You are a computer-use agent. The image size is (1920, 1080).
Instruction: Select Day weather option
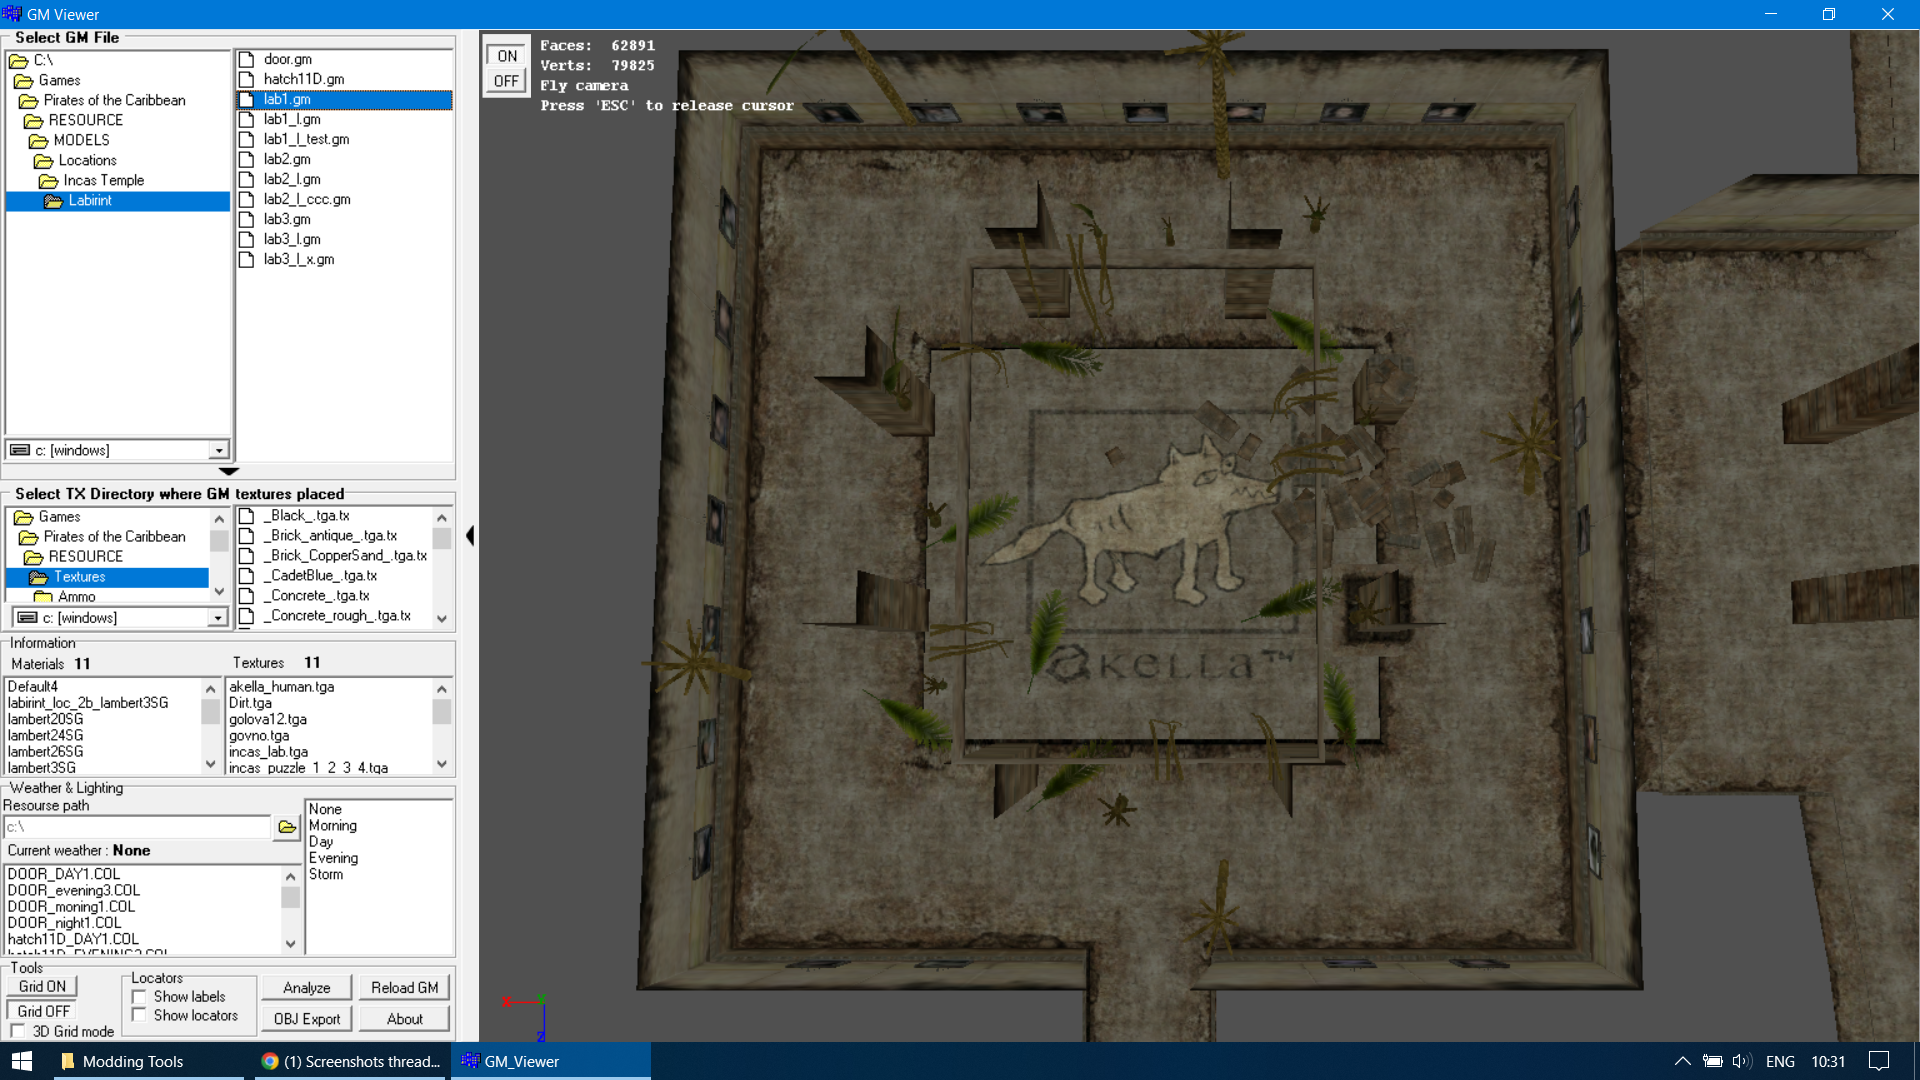coord(321,841)
